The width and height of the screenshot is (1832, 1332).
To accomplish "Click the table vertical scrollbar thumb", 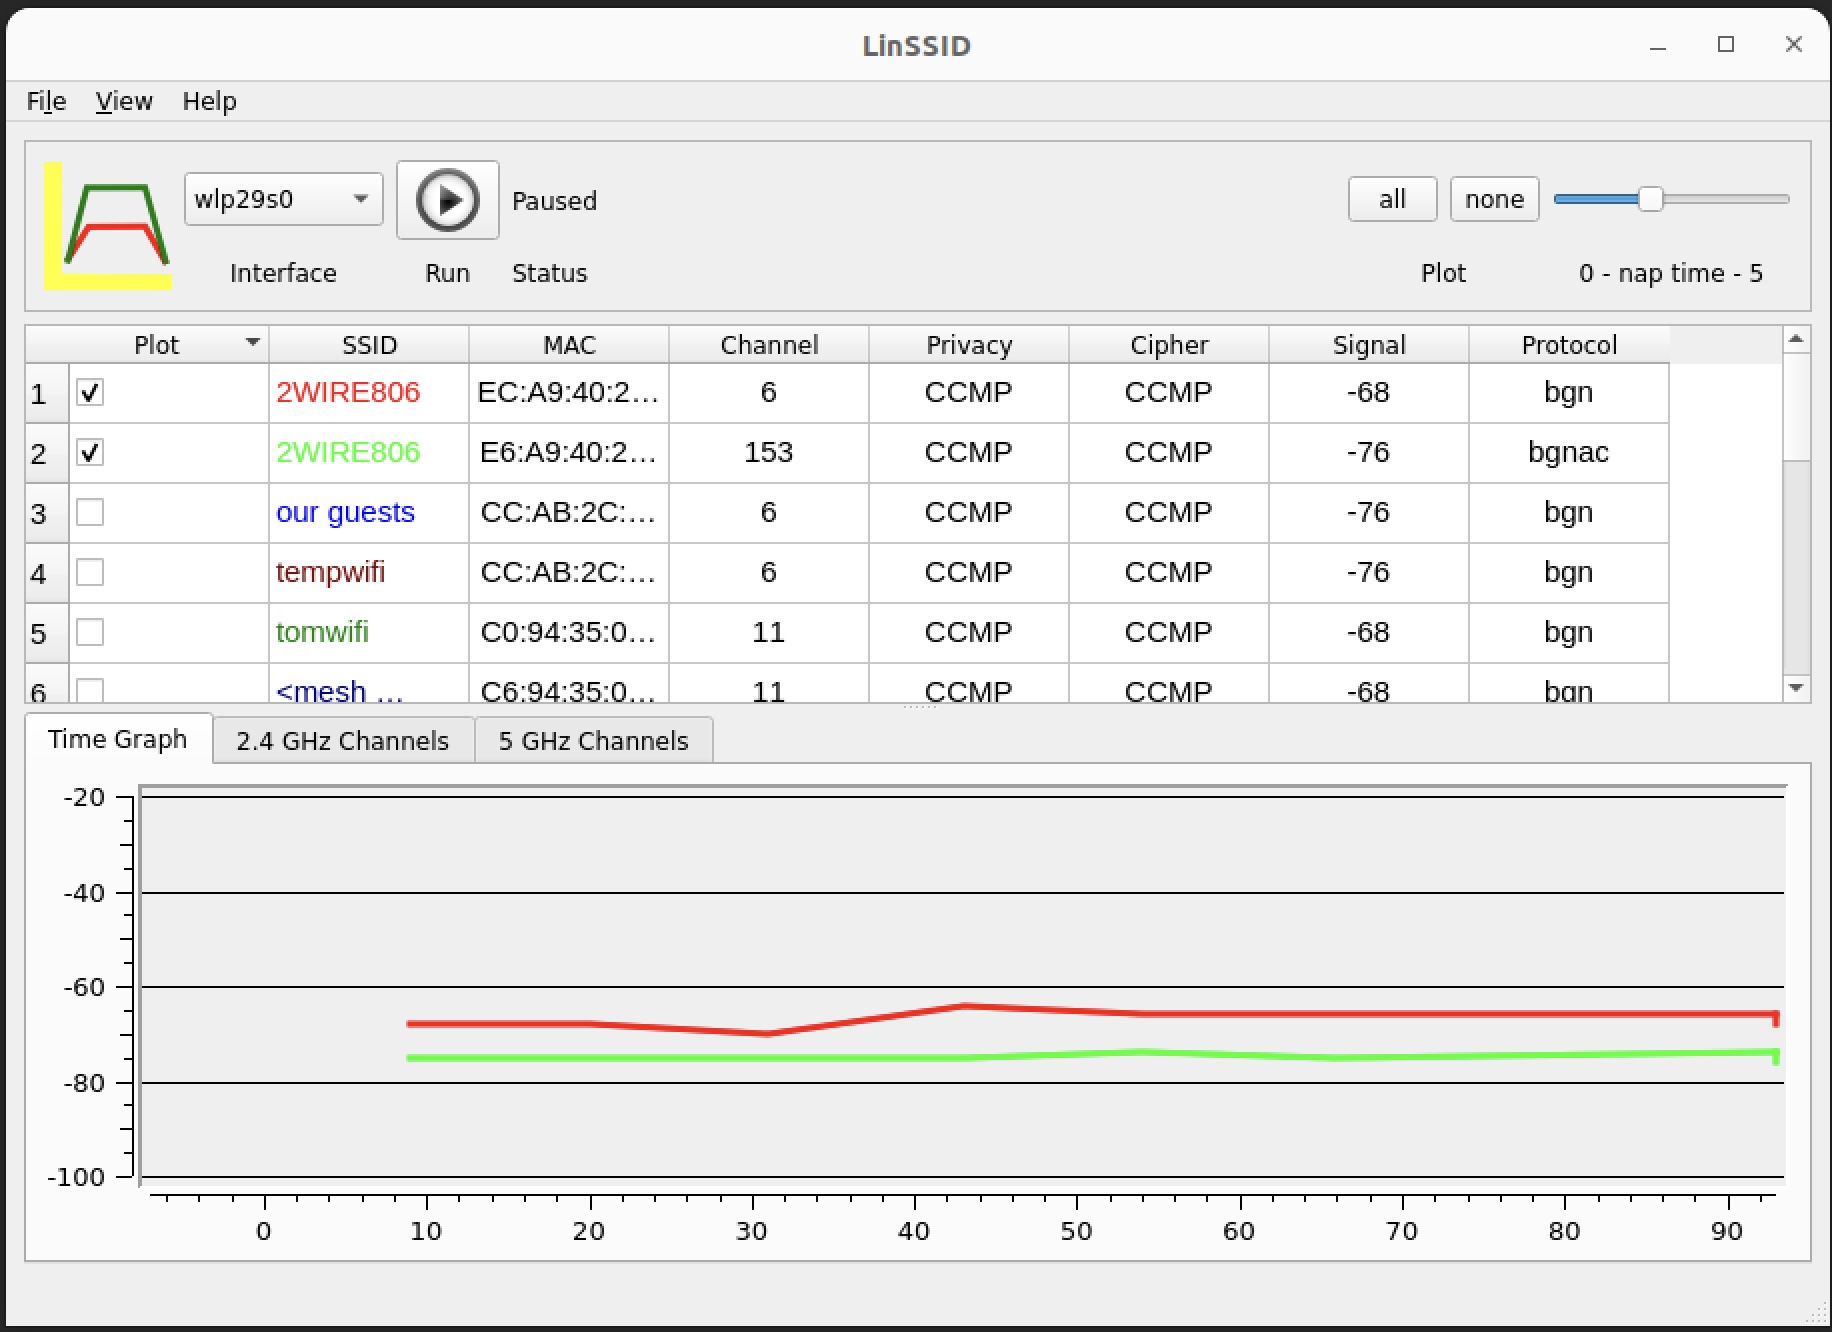I will tap(1796, 406).
